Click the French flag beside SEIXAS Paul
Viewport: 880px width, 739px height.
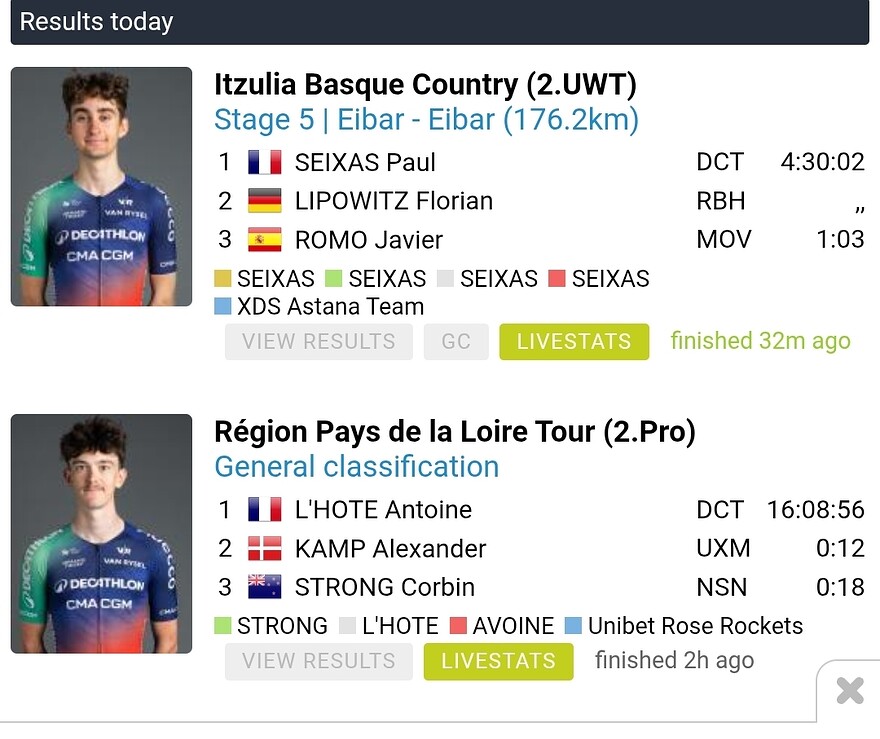(265, 162)
